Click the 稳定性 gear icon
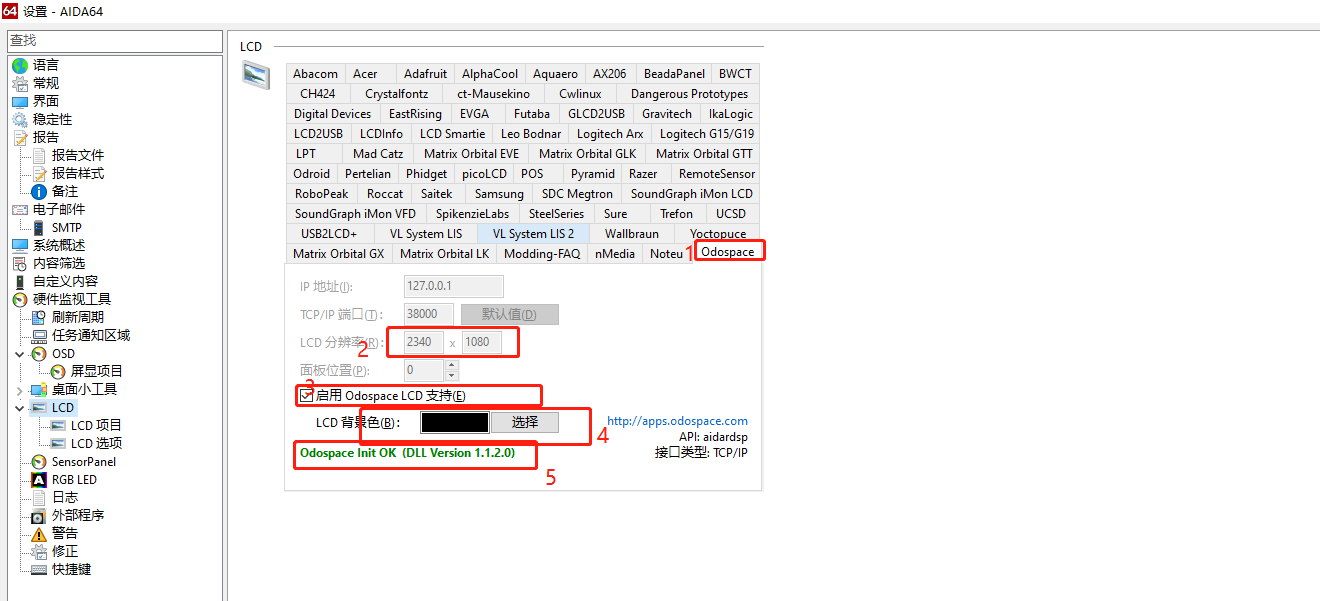 (20, 119)
